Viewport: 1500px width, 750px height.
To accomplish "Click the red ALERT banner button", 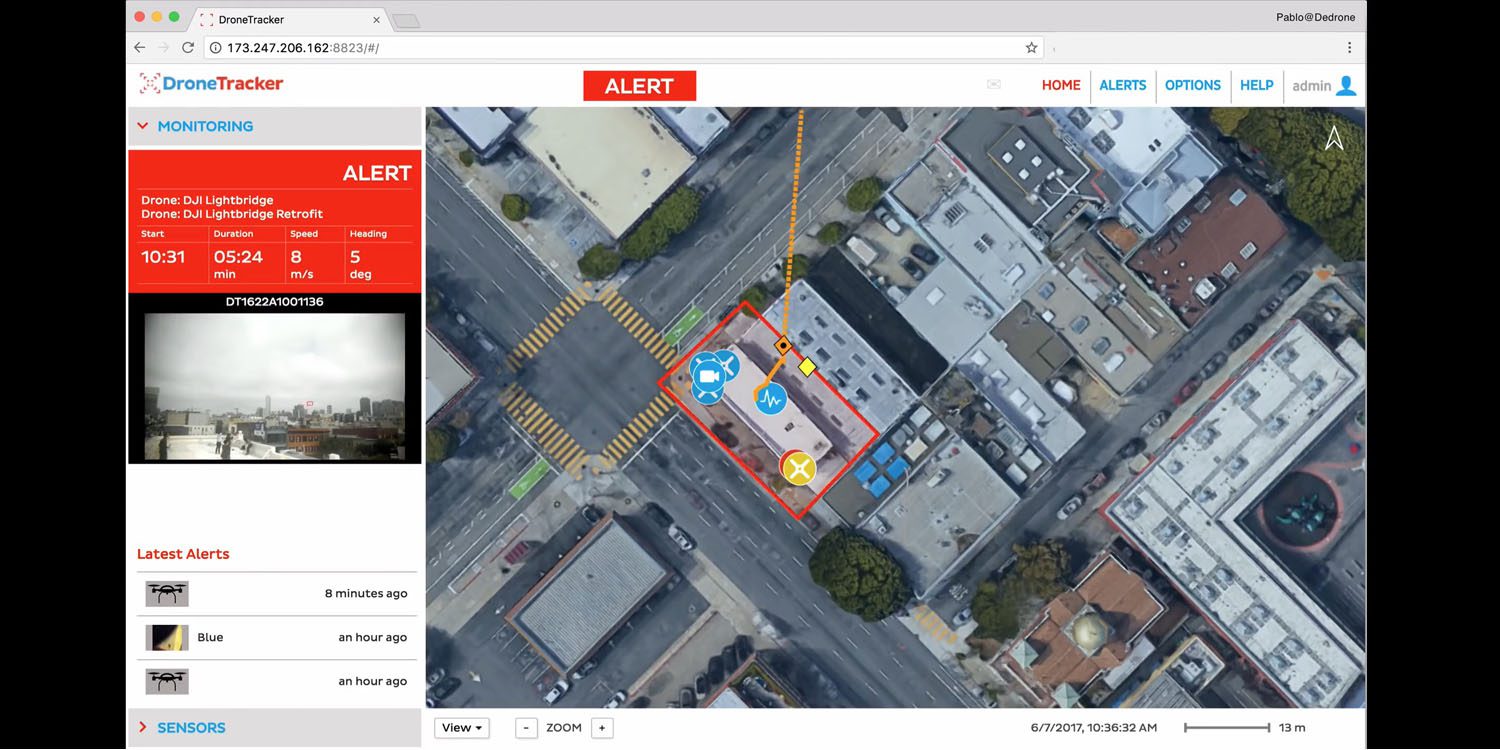I will [x=639, y=86].
